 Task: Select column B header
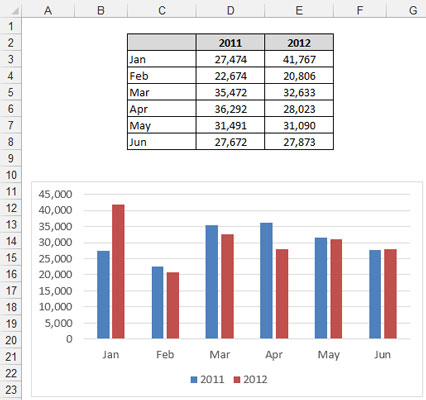[x=101, y=10]
